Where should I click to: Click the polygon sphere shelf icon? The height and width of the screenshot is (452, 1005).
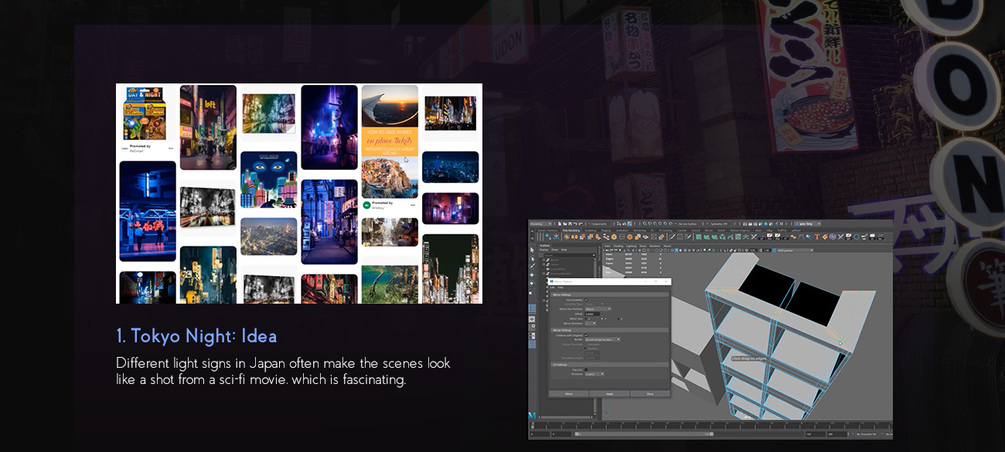(567, 237)
